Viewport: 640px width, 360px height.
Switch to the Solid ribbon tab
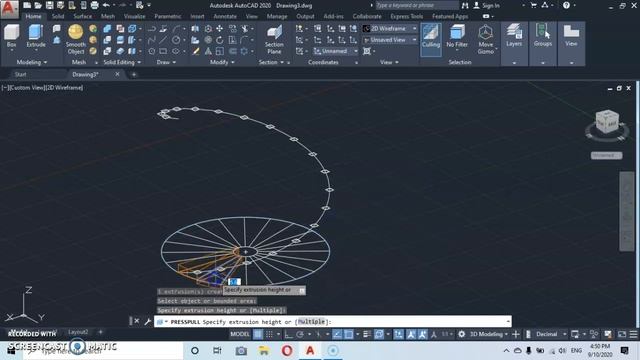58,16
